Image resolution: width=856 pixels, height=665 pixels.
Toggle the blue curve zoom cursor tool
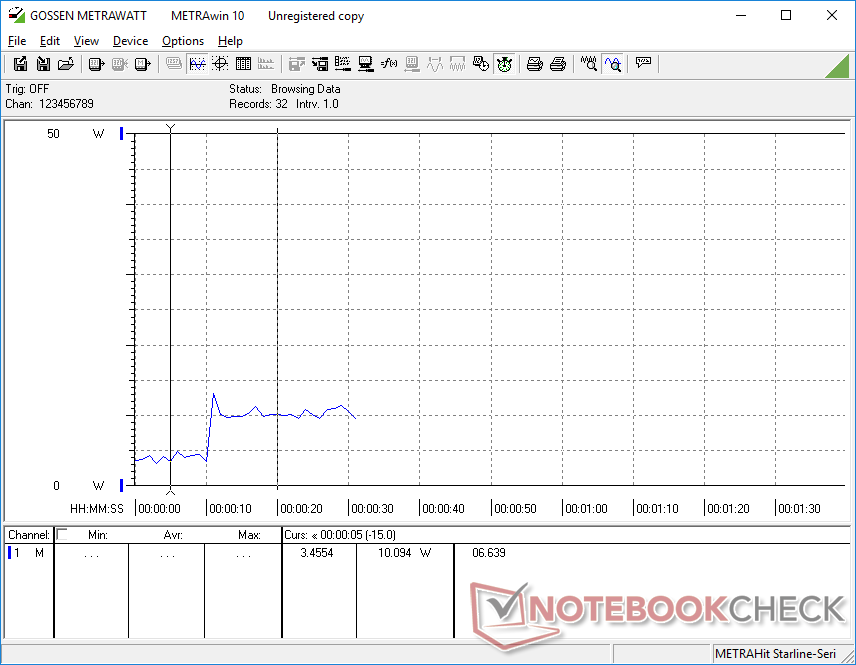click(x=613, y=64)
